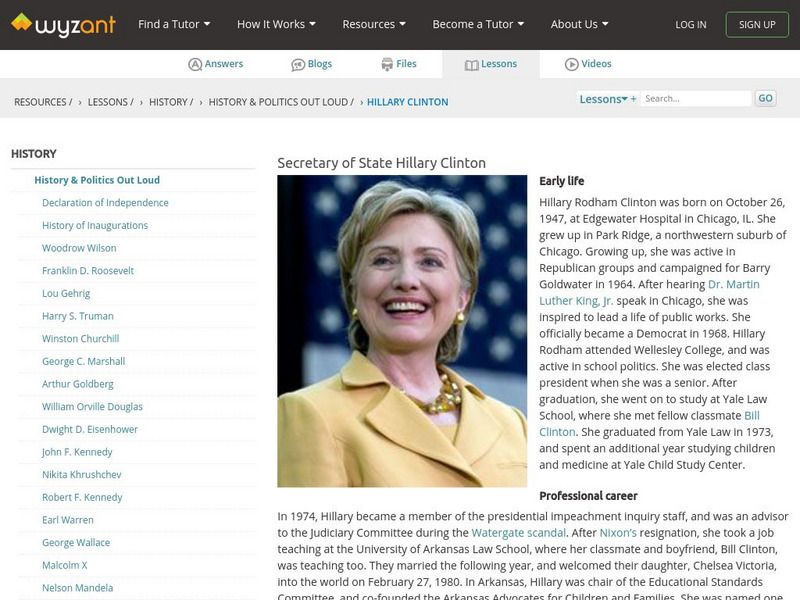
Task: Click the Videos play icon
Action: 571,64
